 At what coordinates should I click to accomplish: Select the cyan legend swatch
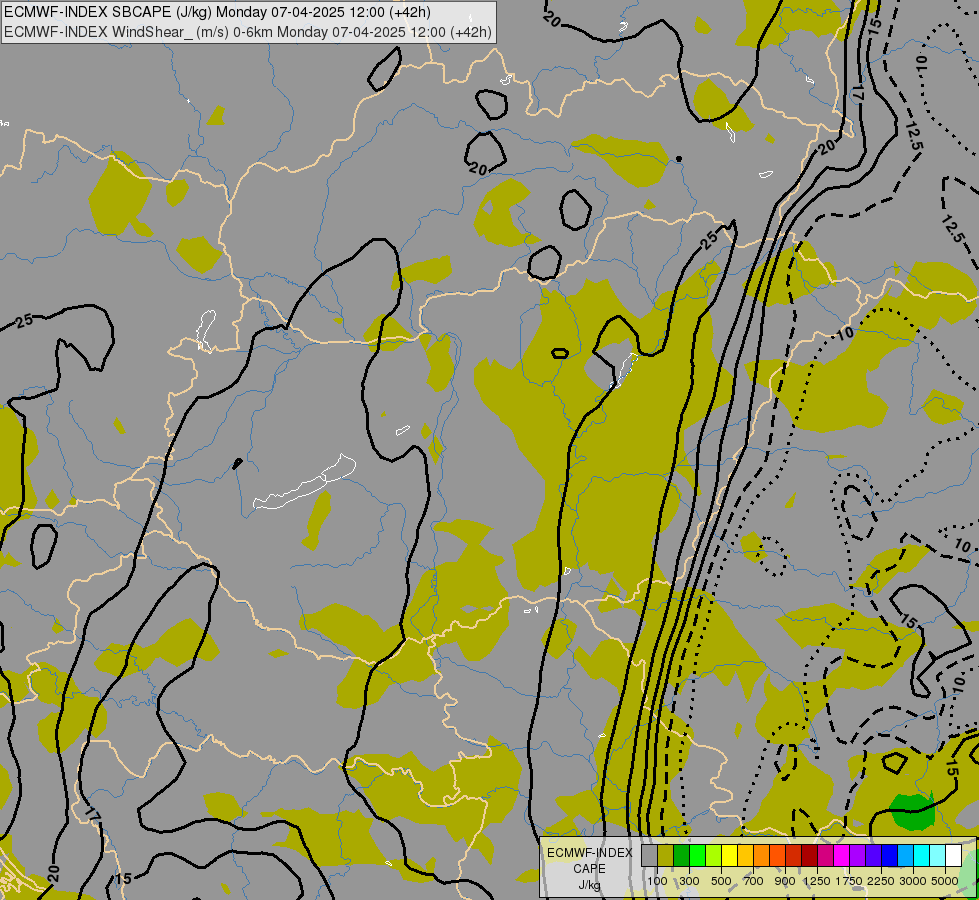pos(922,855)
